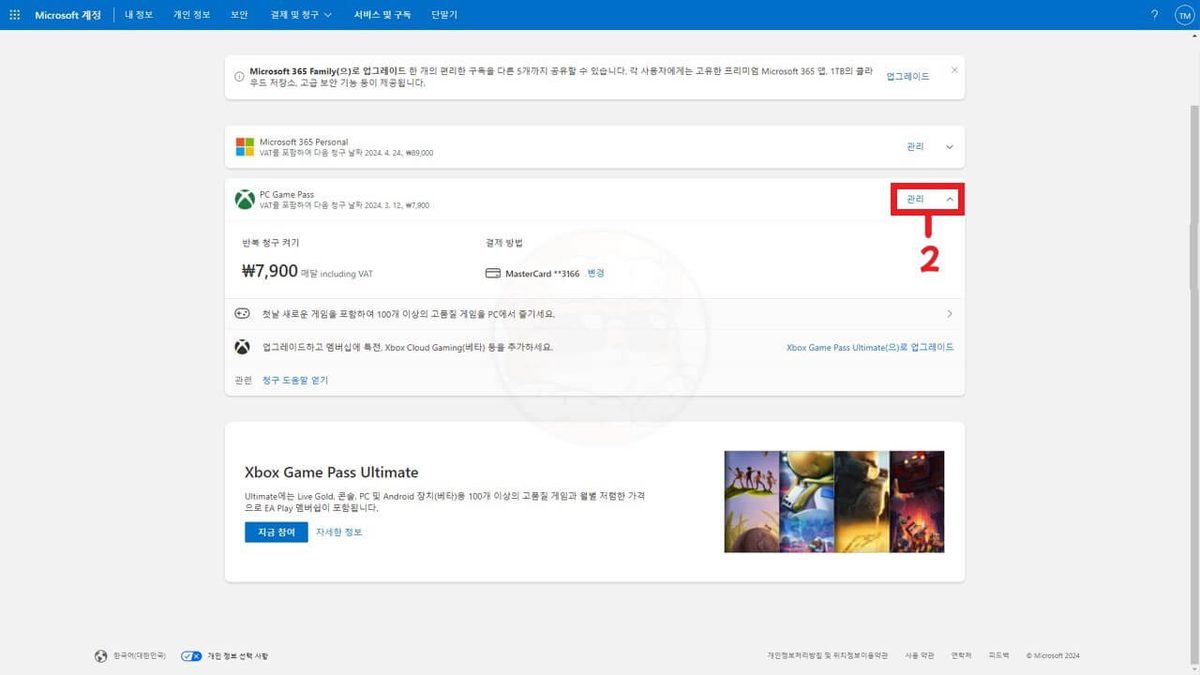Open the 내 정보 tab
The image size is (1200, 675).
click(139, 15)
